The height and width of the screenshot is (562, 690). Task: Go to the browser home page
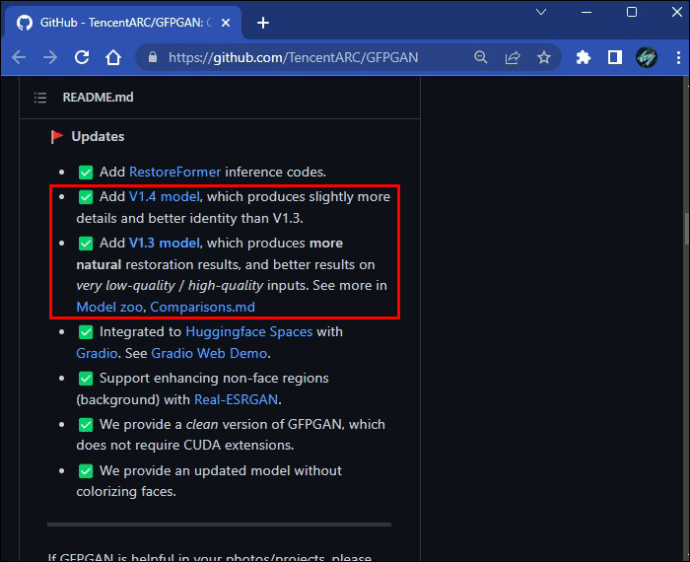113,57
